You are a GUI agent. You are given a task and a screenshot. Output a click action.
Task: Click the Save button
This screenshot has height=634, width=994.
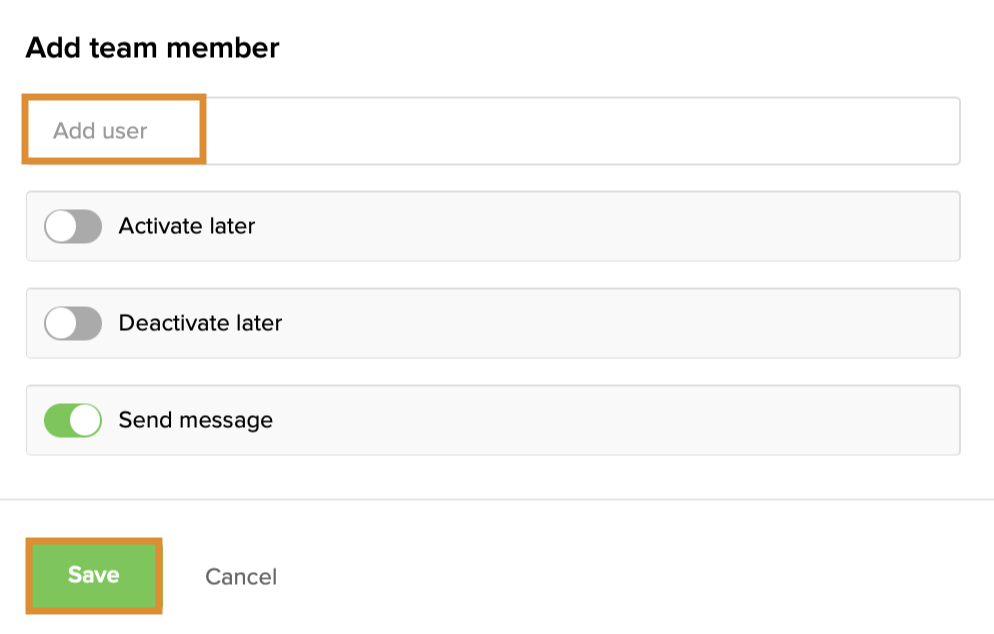(x=93, y=575)
